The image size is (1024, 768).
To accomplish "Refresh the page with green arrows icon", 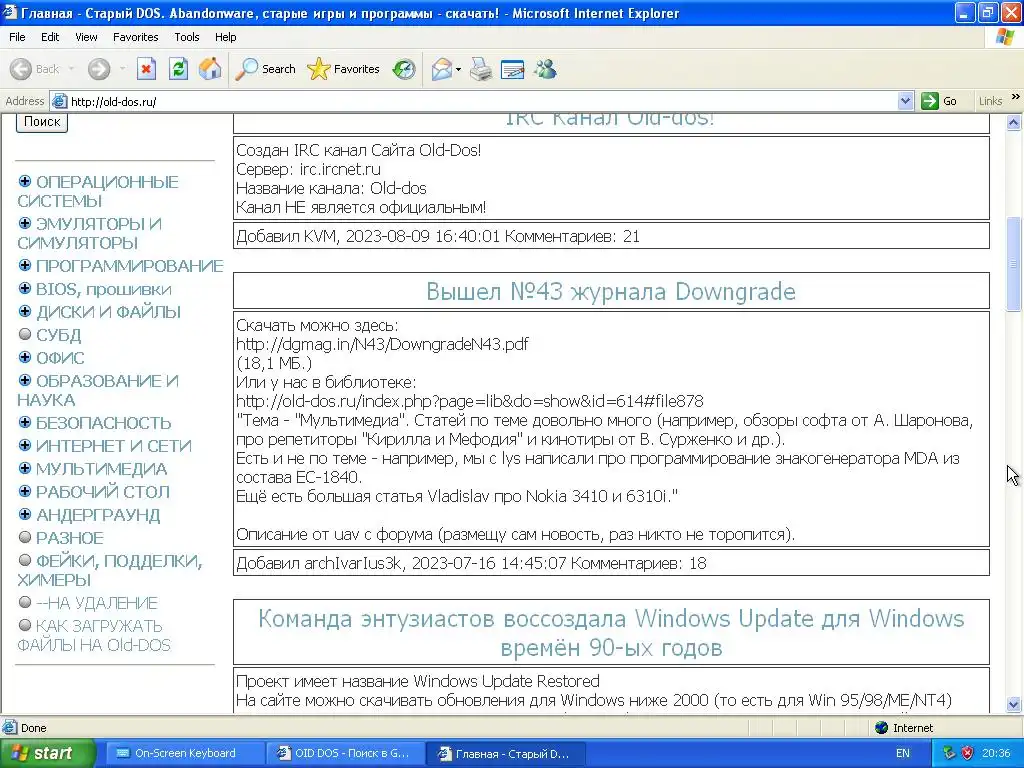I will (x=178, y=69).
